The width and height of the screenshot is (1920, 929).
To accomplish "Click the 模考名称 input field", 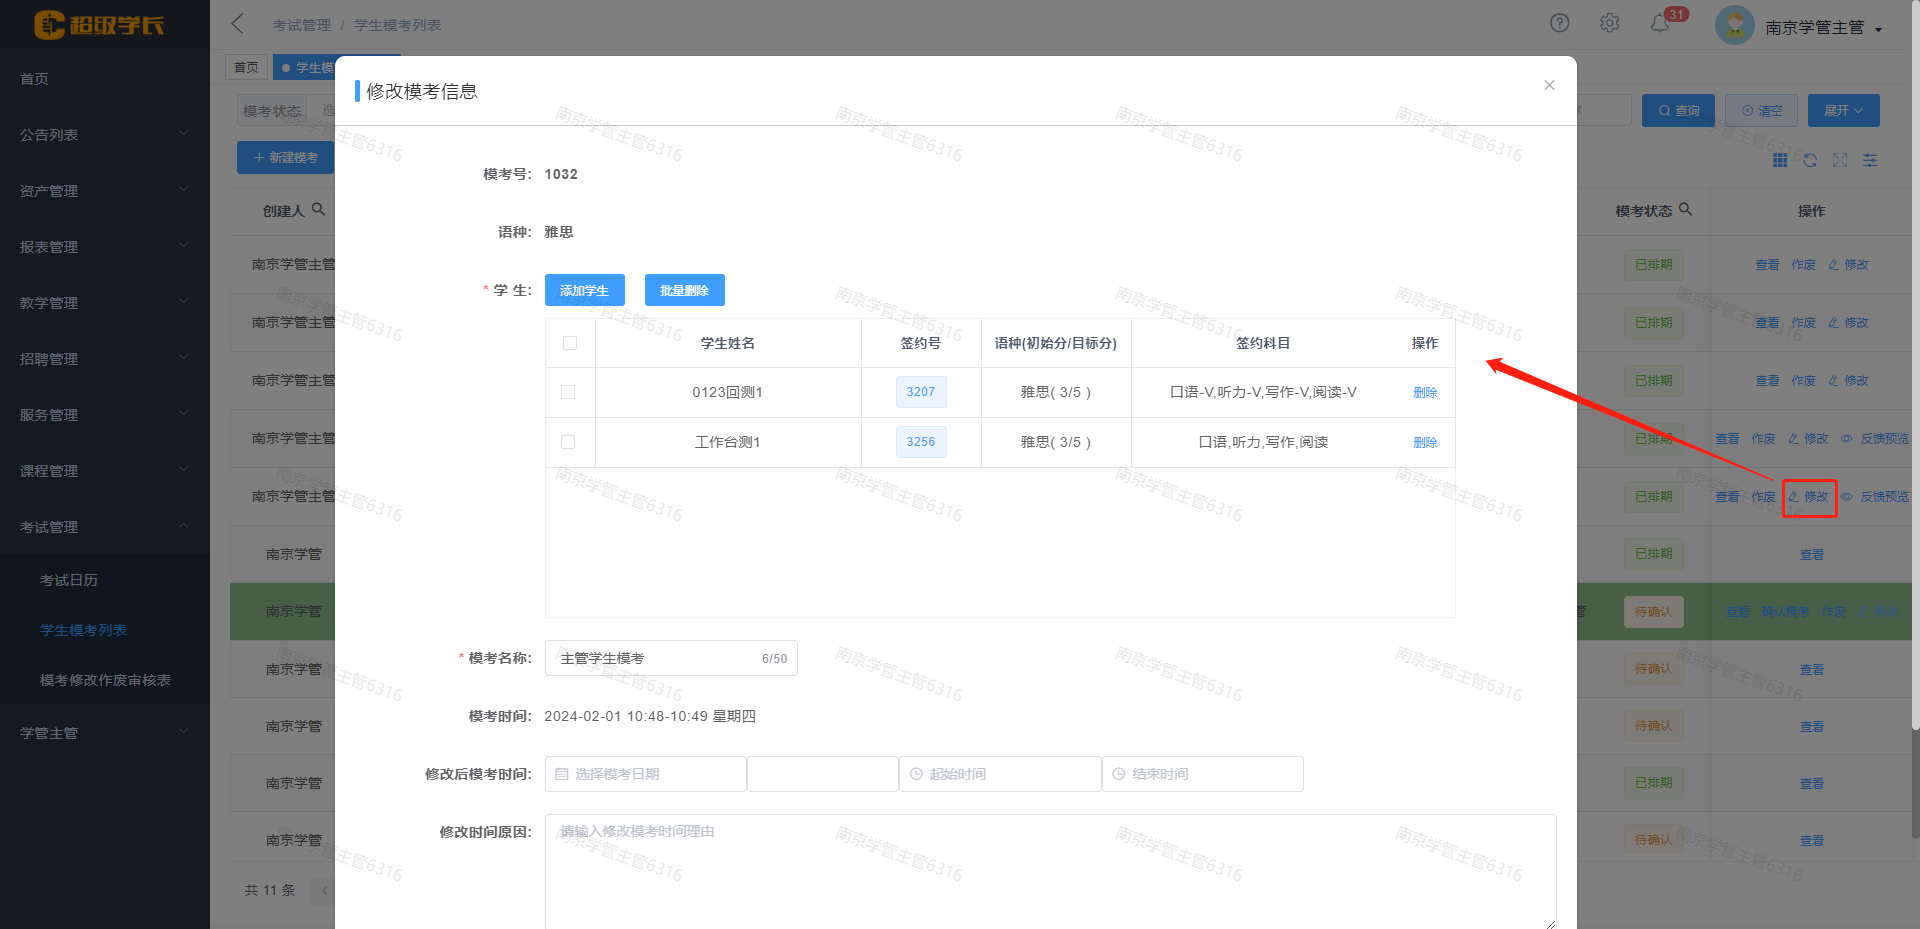I will 655,658.
